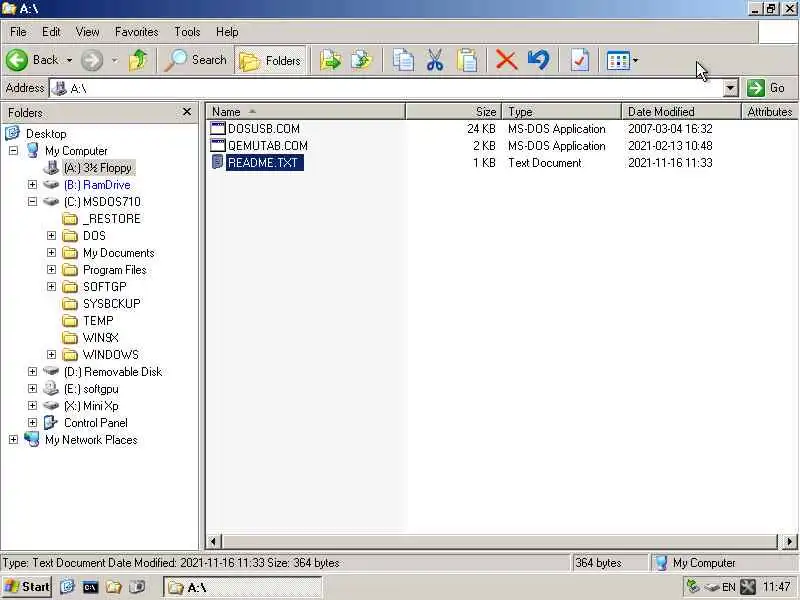The image size is (800, 600).
Task: Open the Views dropdown arrow
Action: (636, 61)
